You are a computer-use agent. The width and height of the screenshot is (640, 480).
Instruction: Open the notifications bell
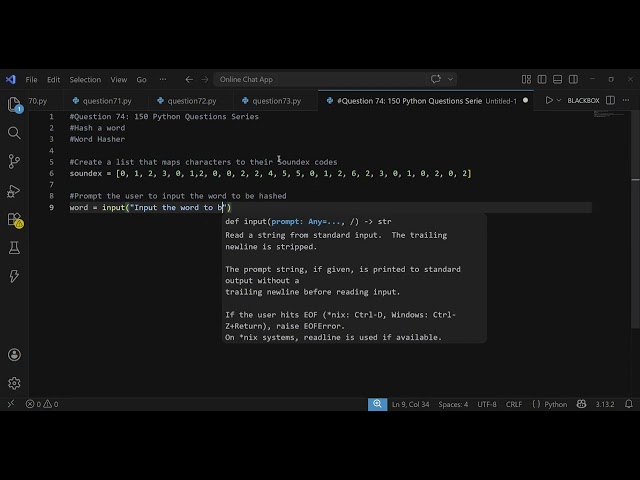629,404
